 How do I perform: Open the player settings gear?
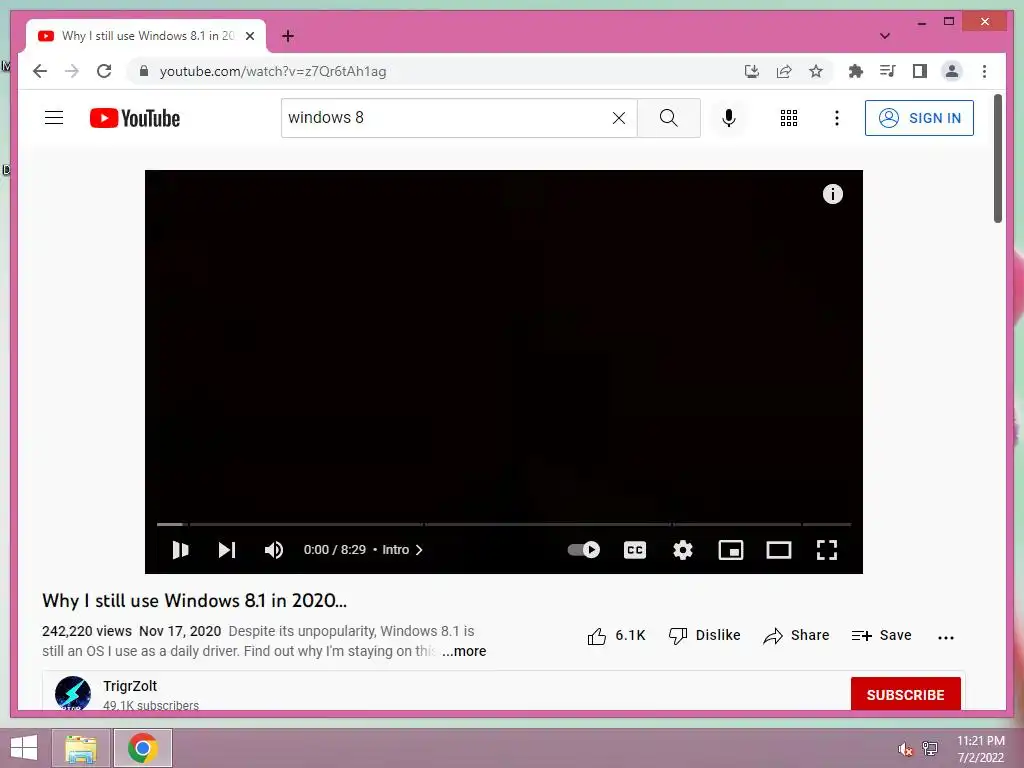click(682, 550)
